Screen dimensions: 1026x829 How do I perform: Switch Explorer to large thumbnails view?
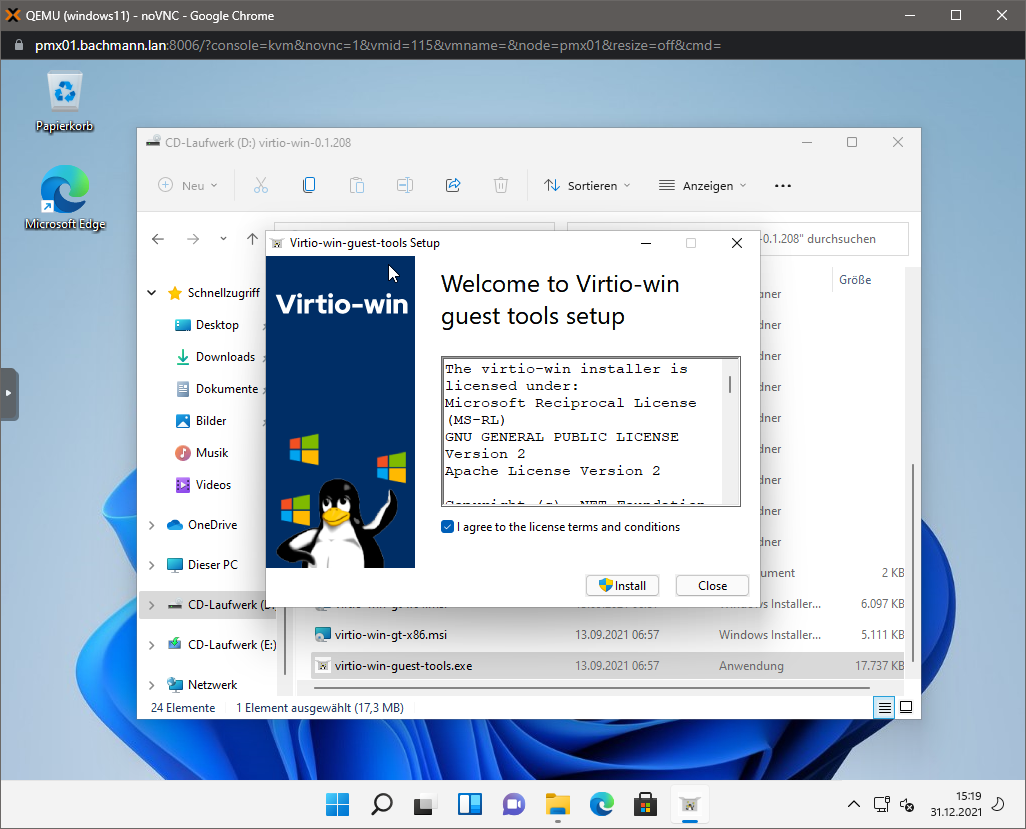(x=906, y=707)
